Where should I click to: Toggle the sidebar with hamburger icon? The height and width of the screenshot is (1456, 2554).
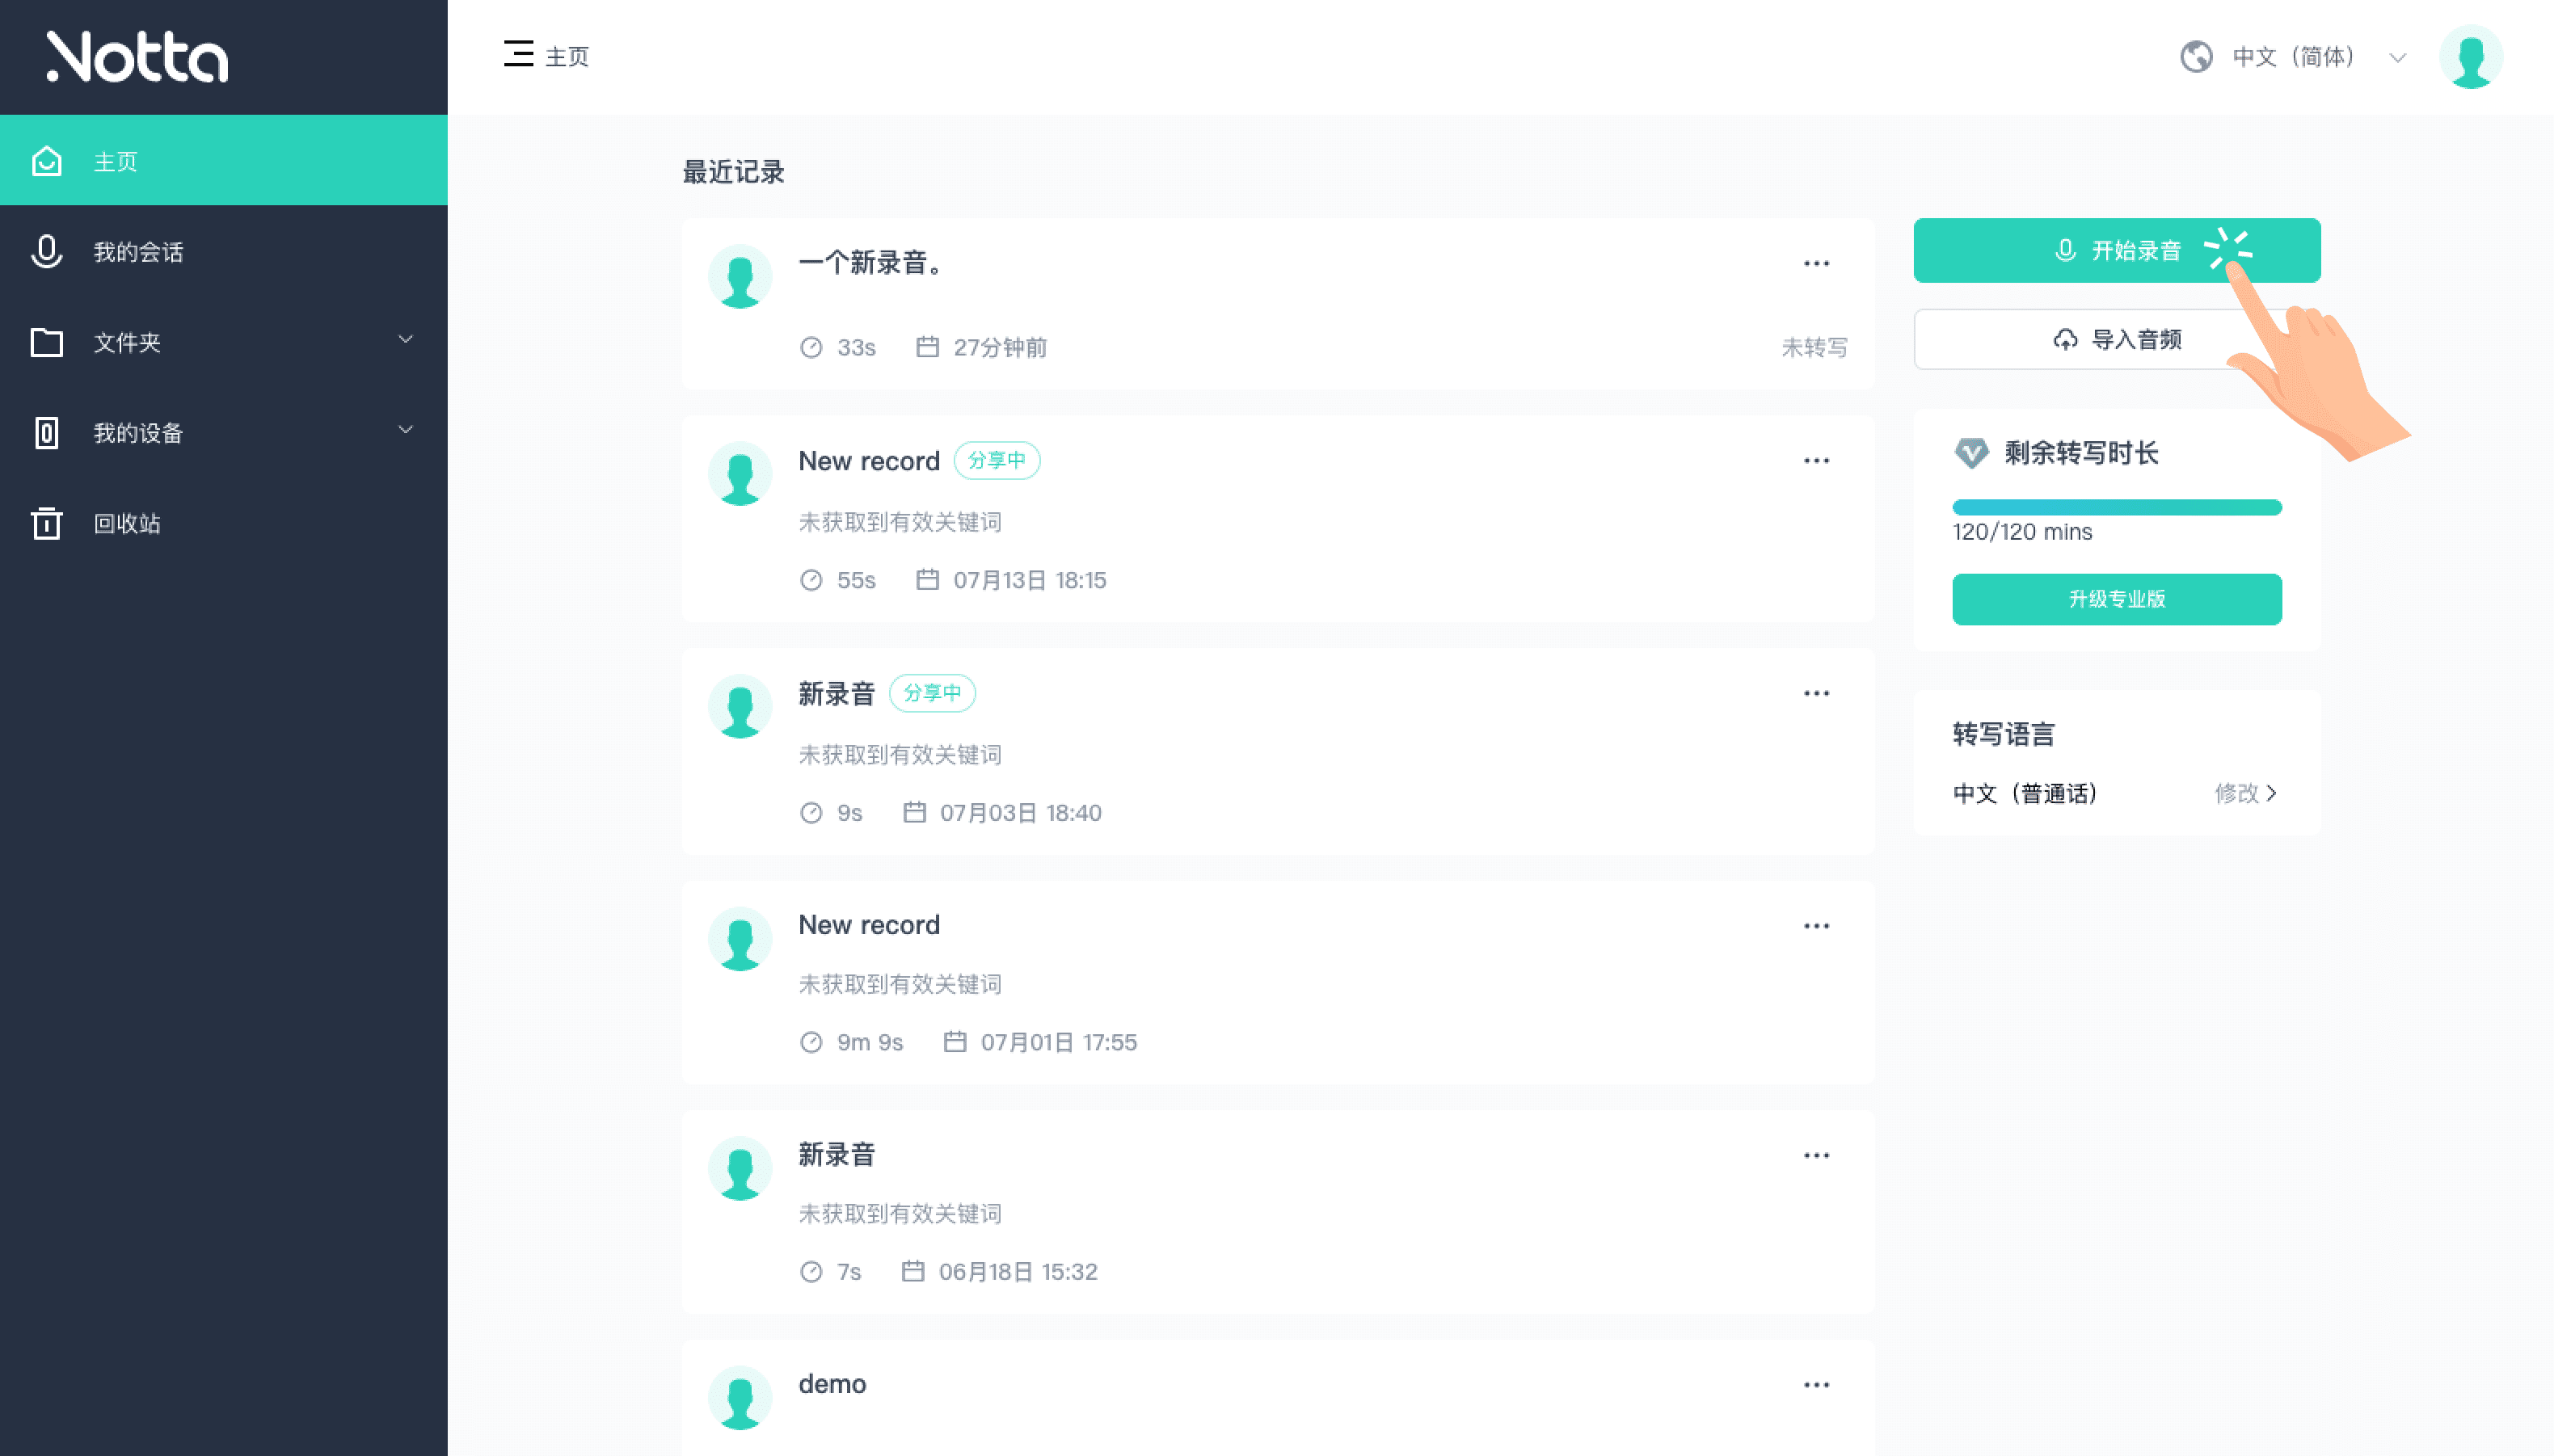[518, 56]
